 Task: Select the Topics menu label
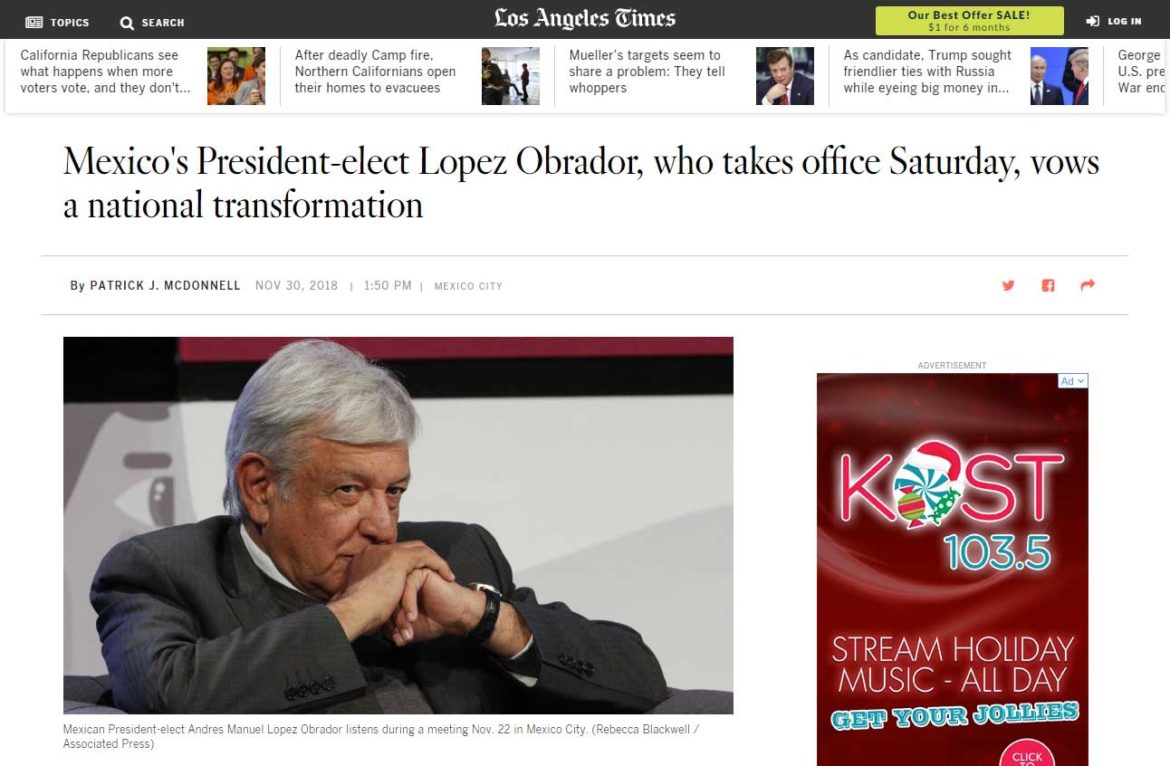(x=69, y=23)
